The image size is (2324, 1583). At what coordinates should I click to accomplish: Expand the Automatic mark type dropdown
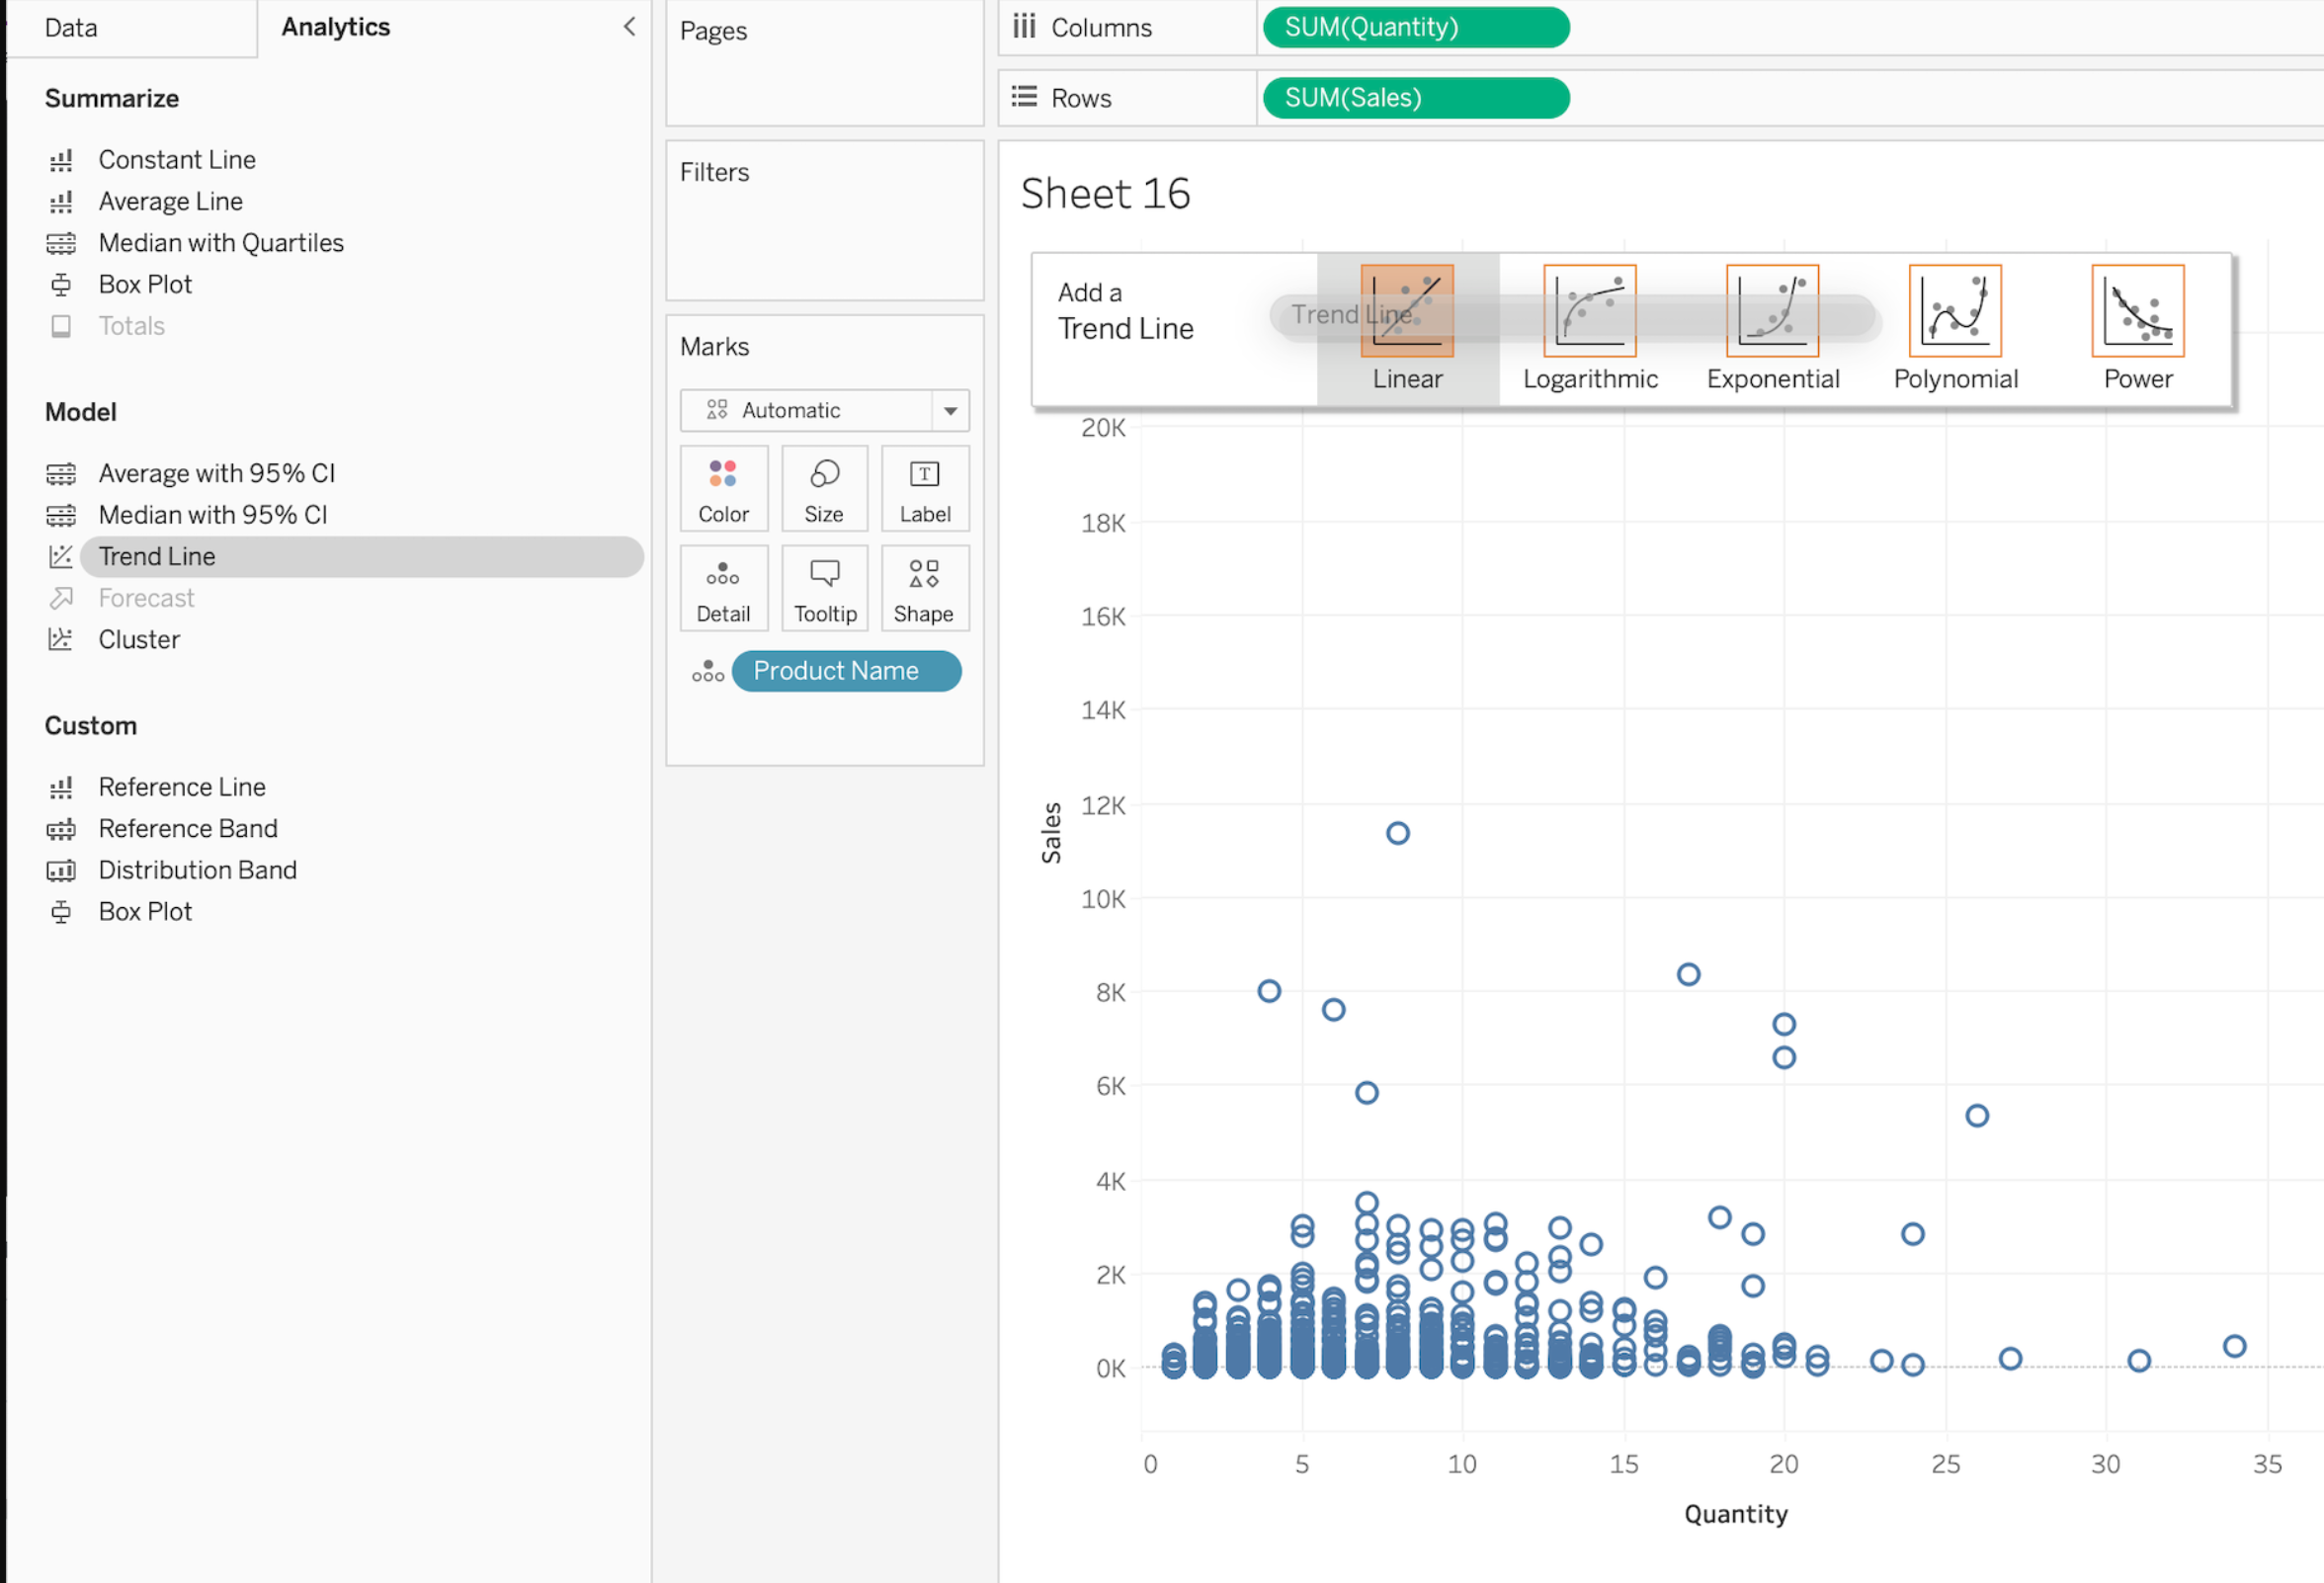click(950, 411)
